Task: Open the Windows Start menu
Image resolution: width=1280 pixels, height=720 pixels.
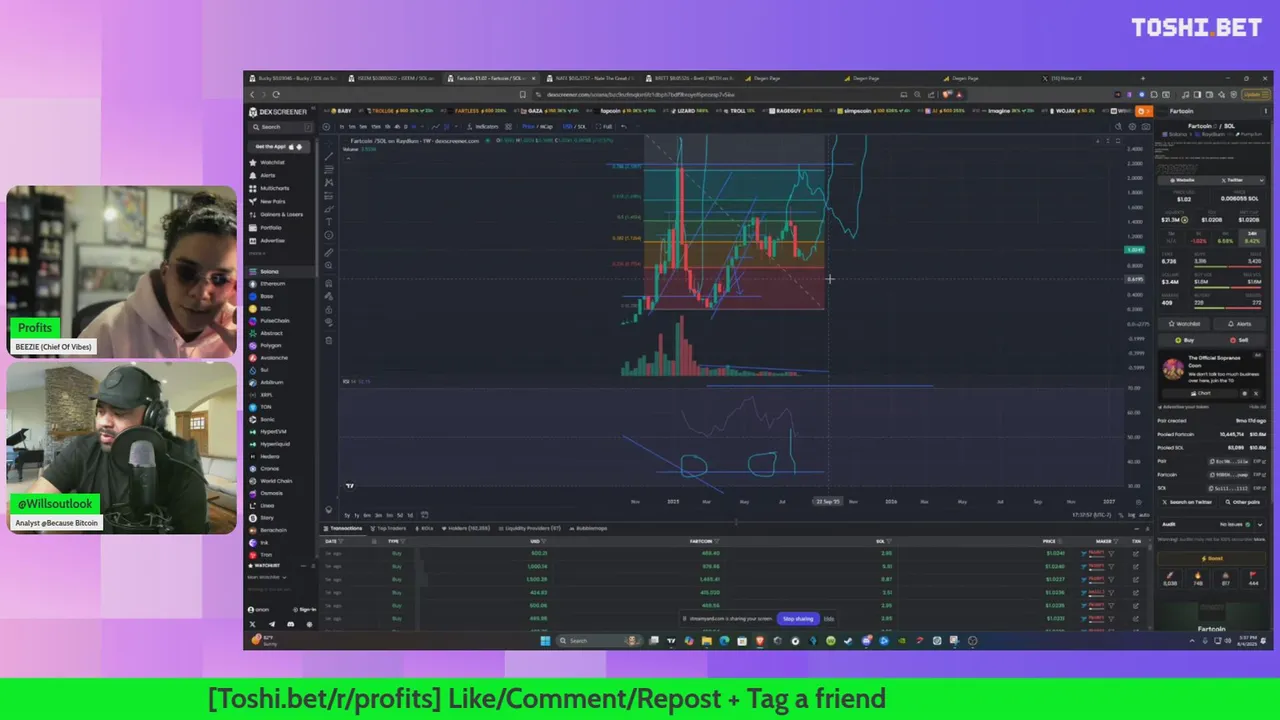Action: tap(545, 641)
